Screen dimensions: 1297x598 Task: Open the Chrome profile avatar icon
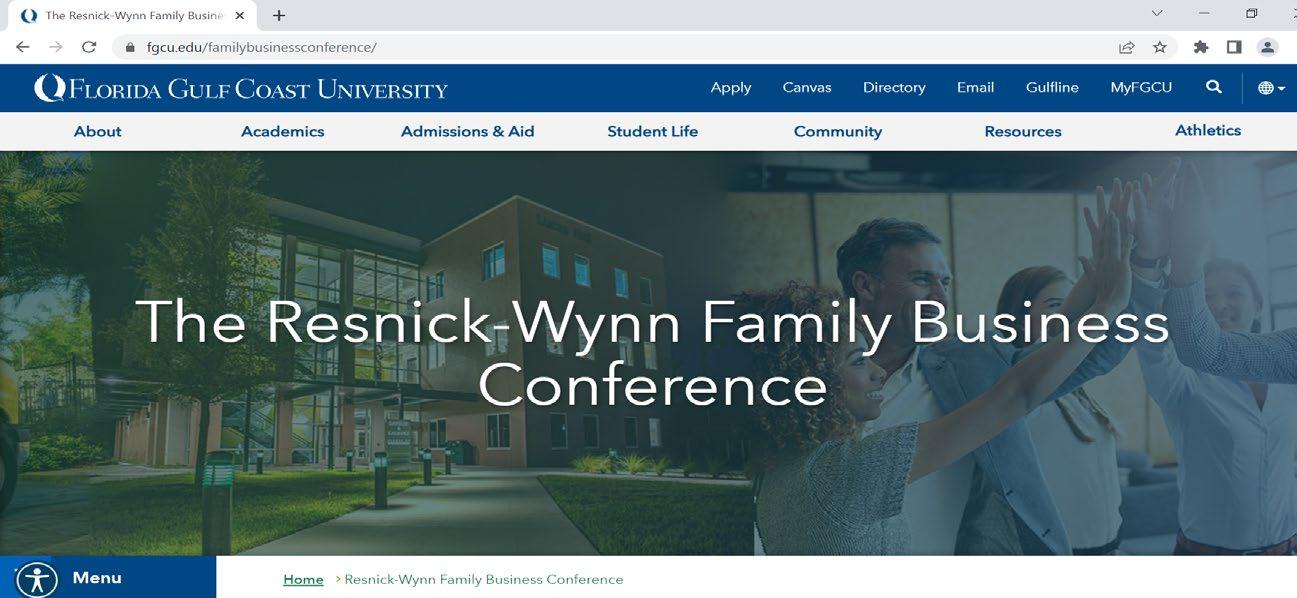[1267, 47]
